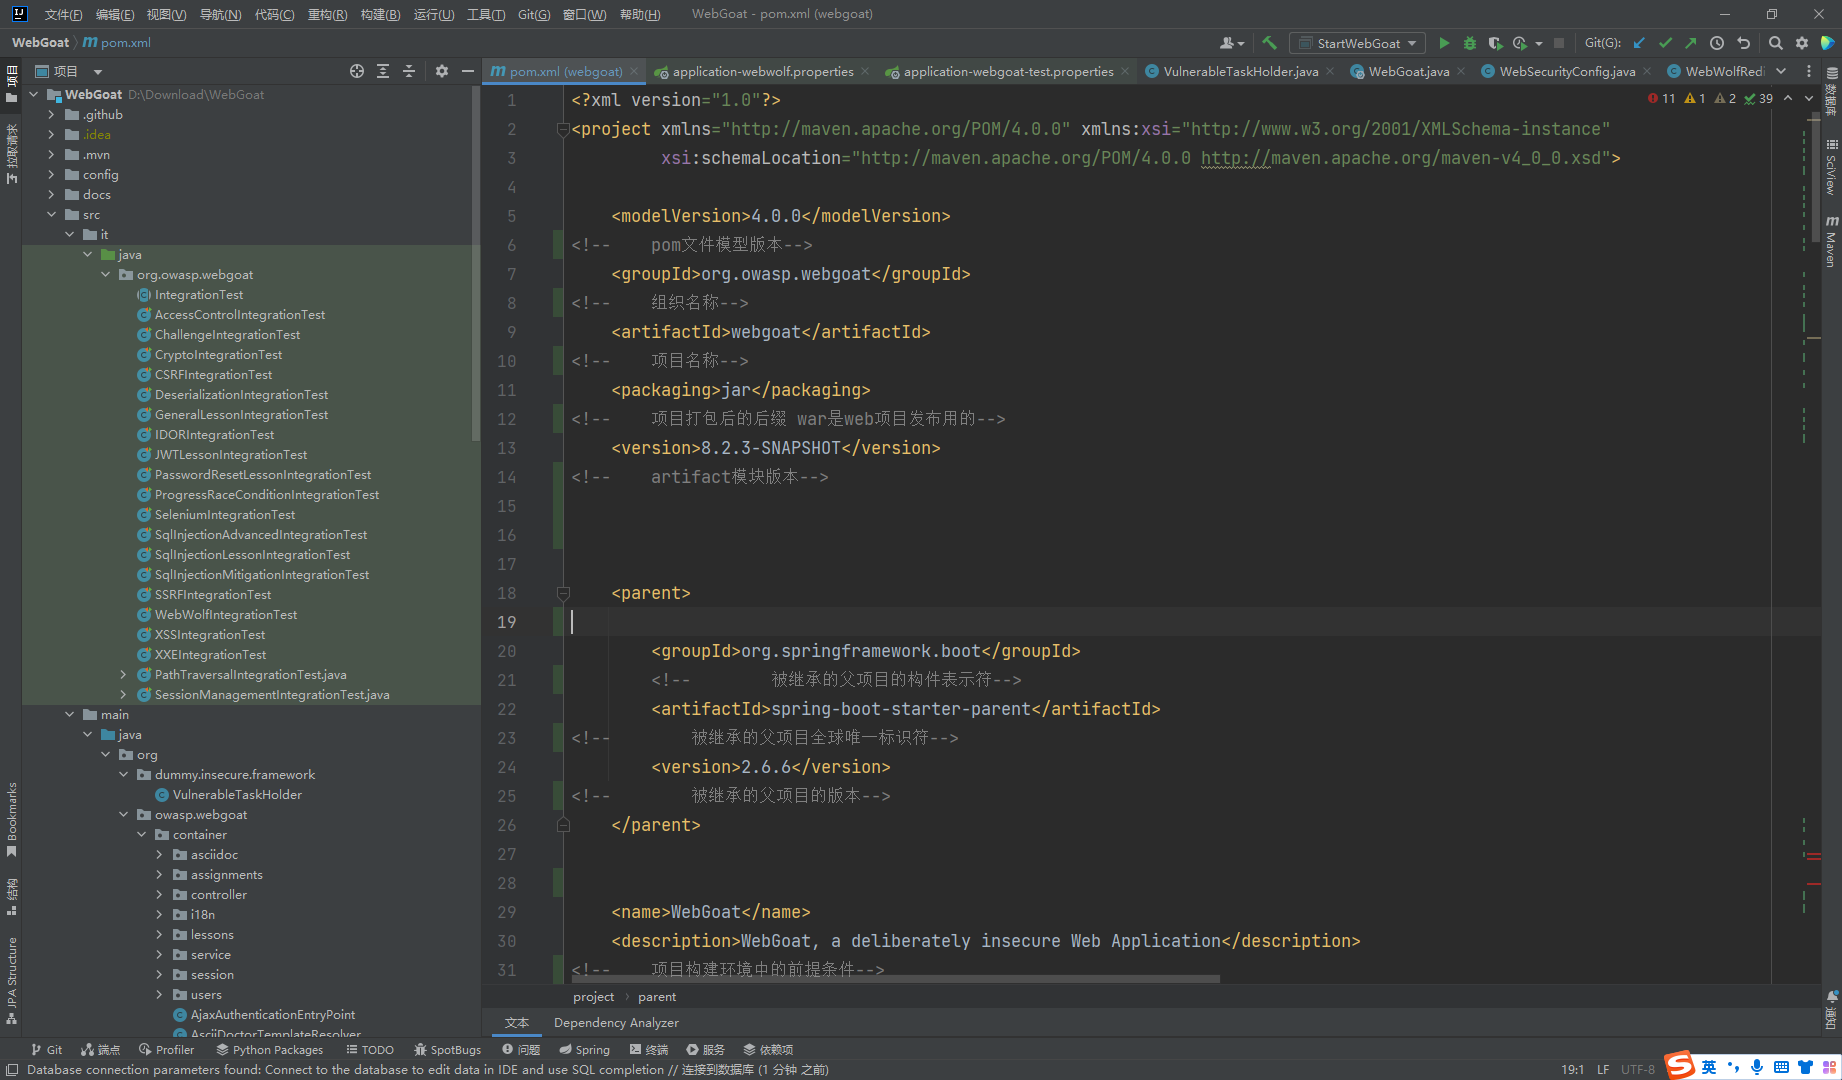Close the WebSecurityConfig.java tab

pos(1647,71)
